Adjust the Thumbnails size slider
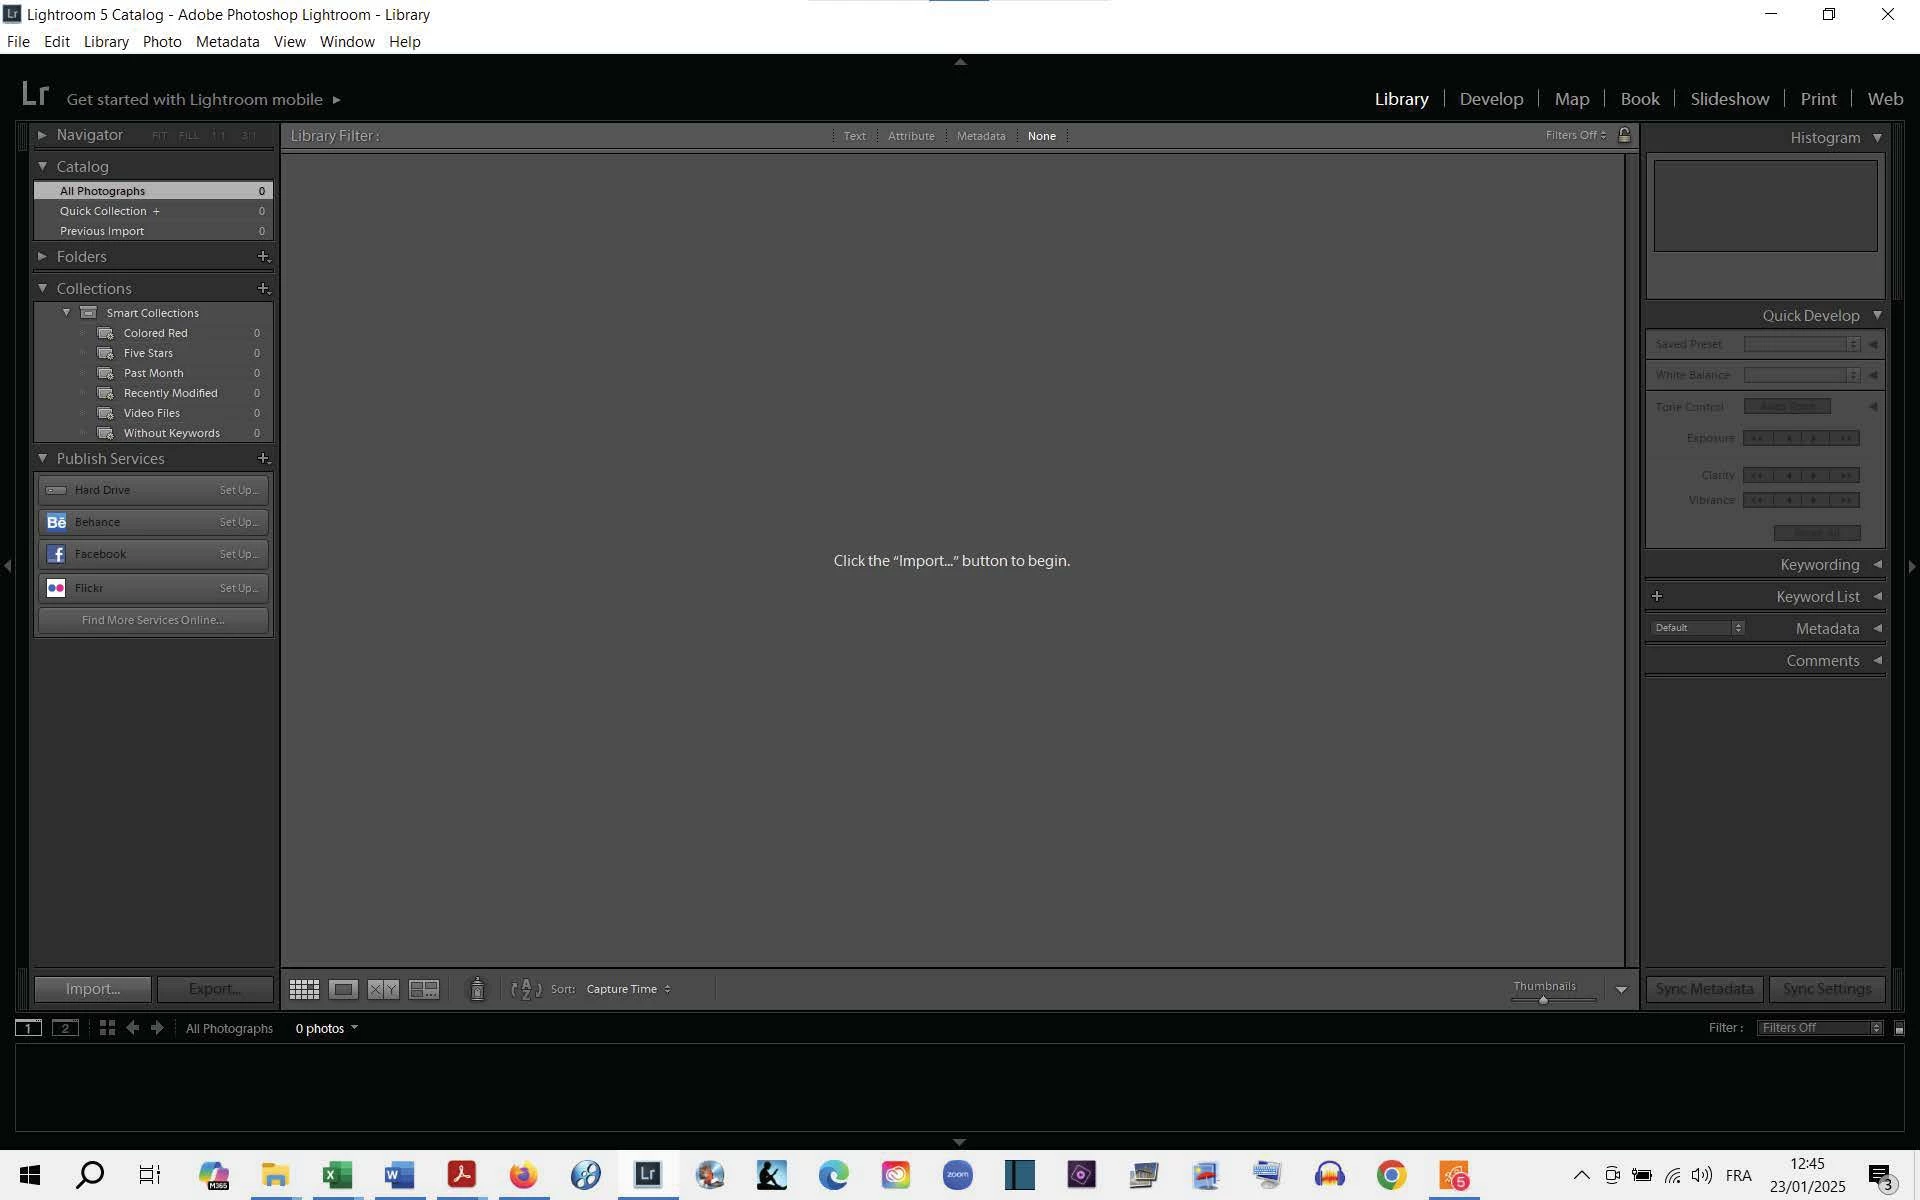The width and height of the screenshot is (1920, 1200). click(x=1543, y=999)
